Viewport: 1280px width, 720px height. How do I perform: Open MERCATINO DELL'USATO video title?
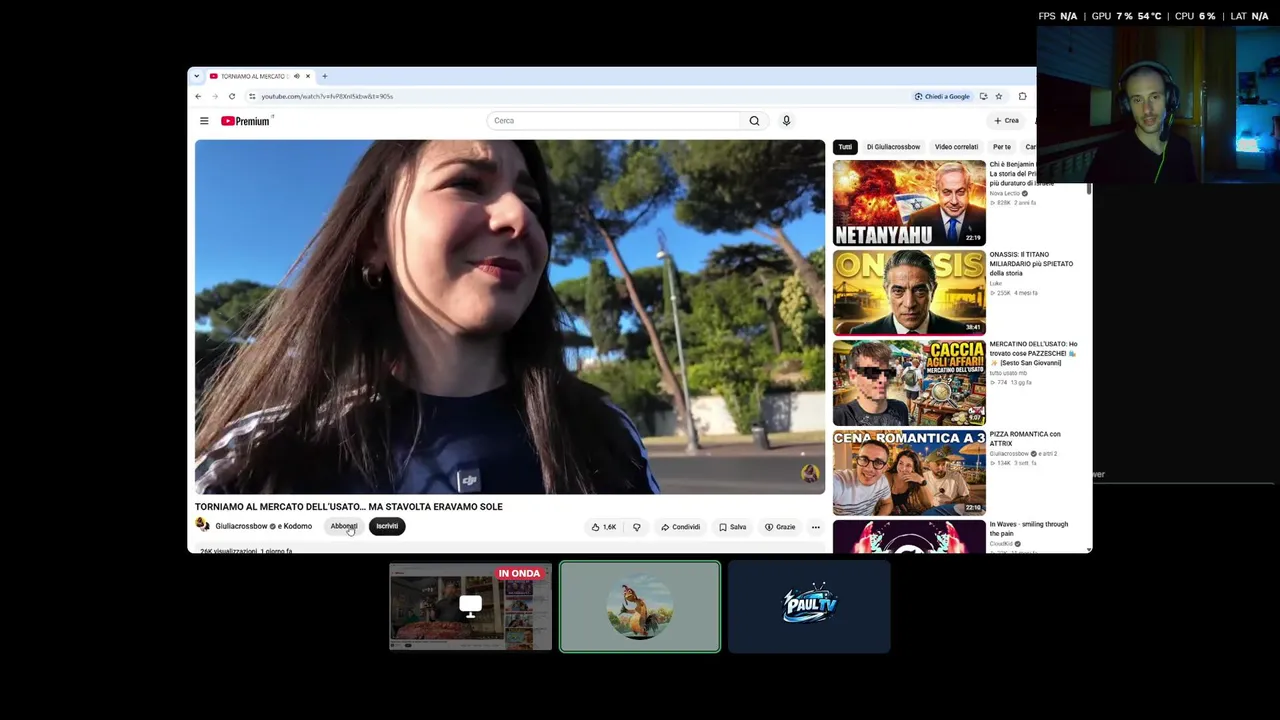(x=1033, y=353)
